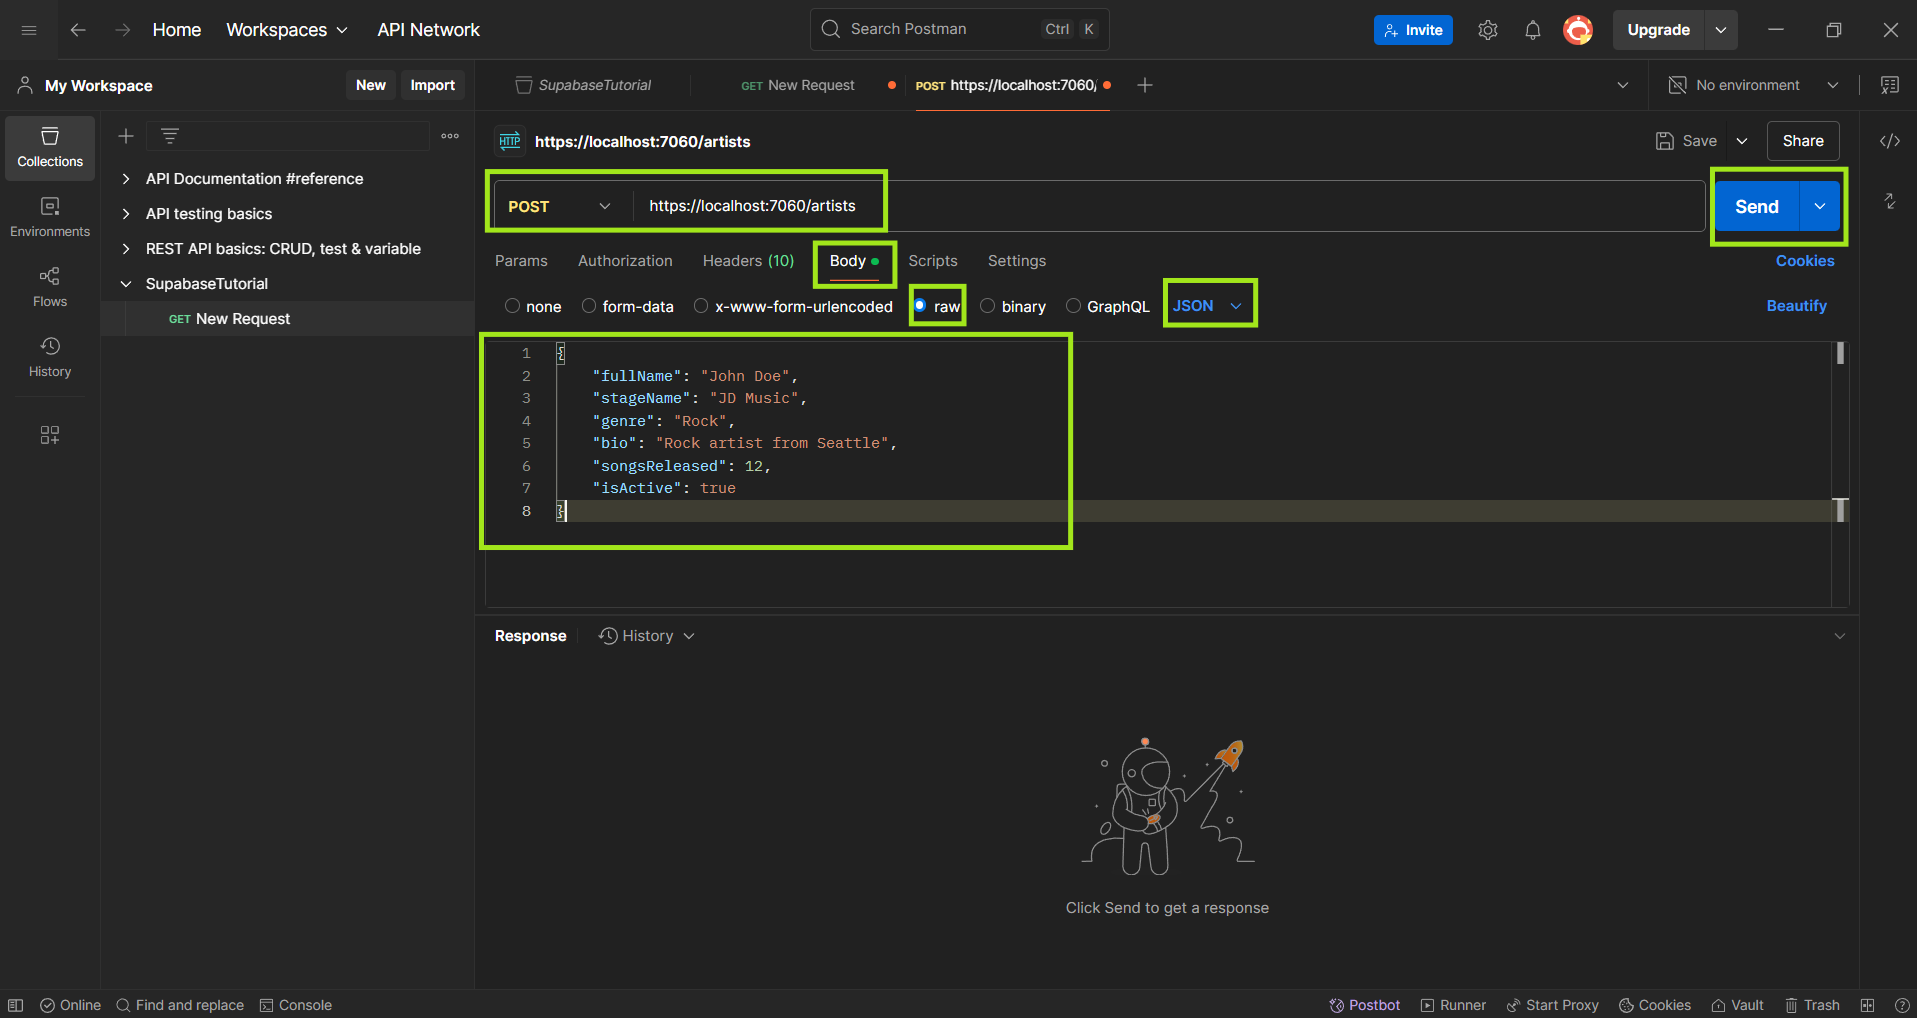Screen dimensions: 1917x1018
Task: Open the Cookies link
Action: pos(1805,261)
